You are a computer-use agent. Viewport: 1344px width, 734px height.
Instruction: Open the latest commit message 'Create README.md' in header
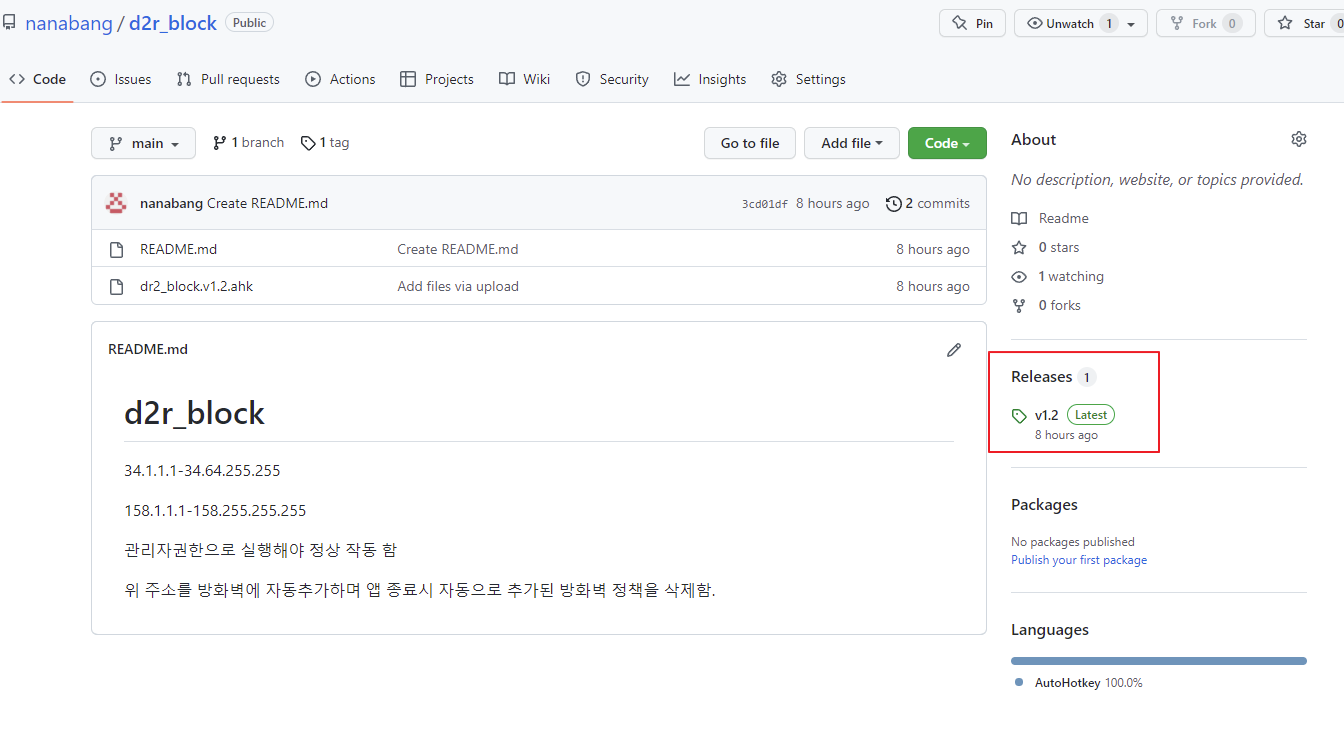[267, 203]
